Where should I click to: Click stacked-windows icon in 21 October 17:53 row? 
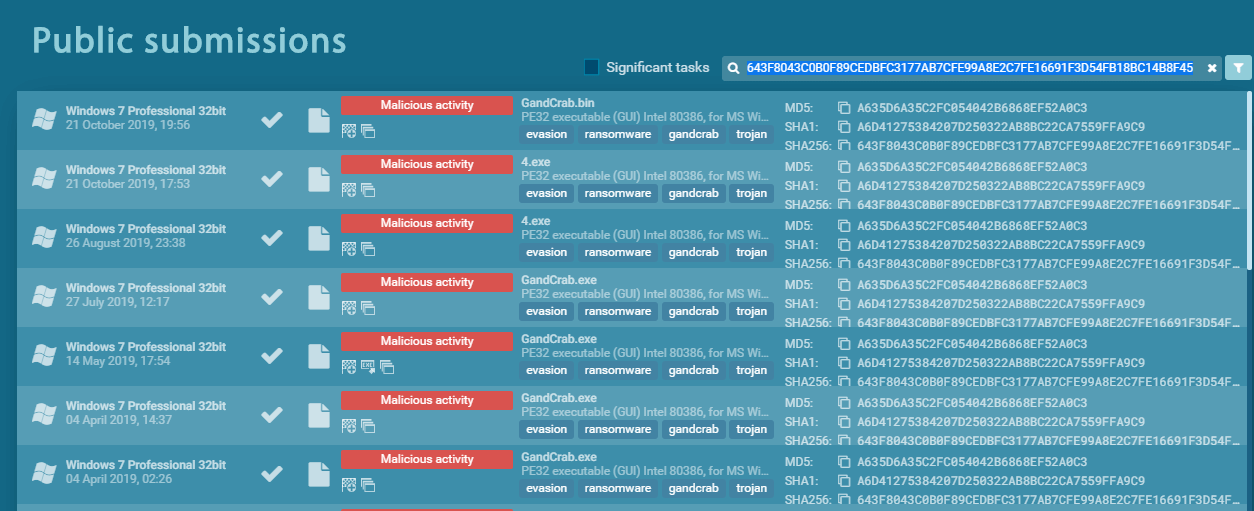(x=368, y=190)
